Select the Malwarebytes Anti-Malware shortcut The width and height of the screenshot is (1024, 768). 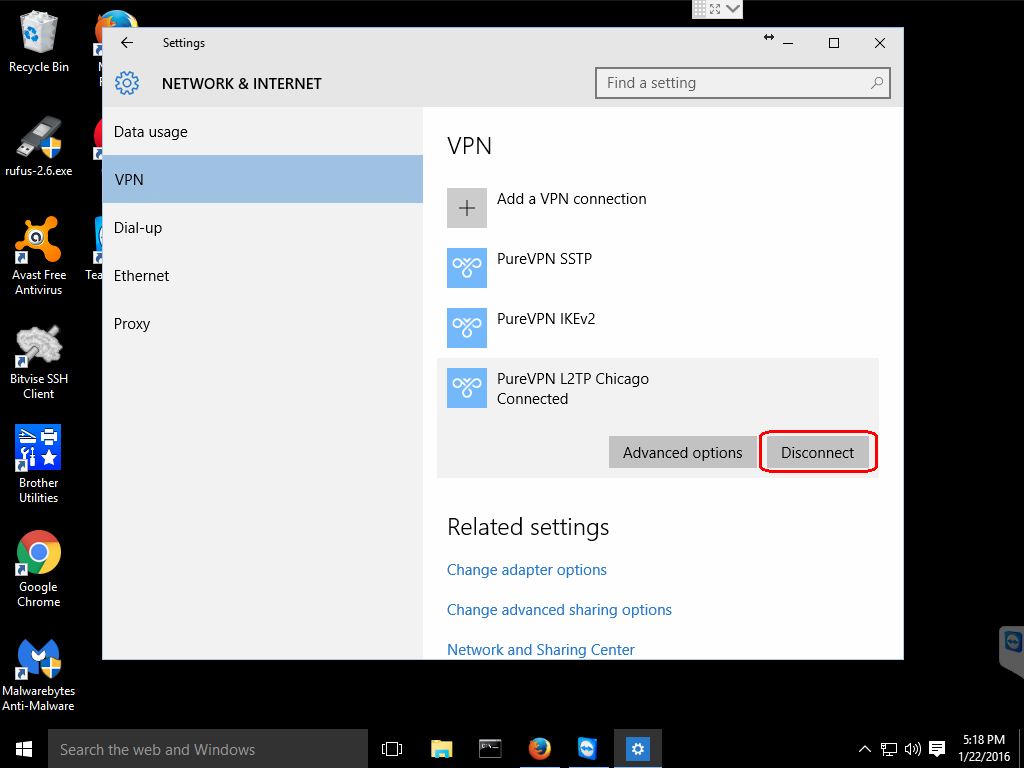tap(39, 675)
